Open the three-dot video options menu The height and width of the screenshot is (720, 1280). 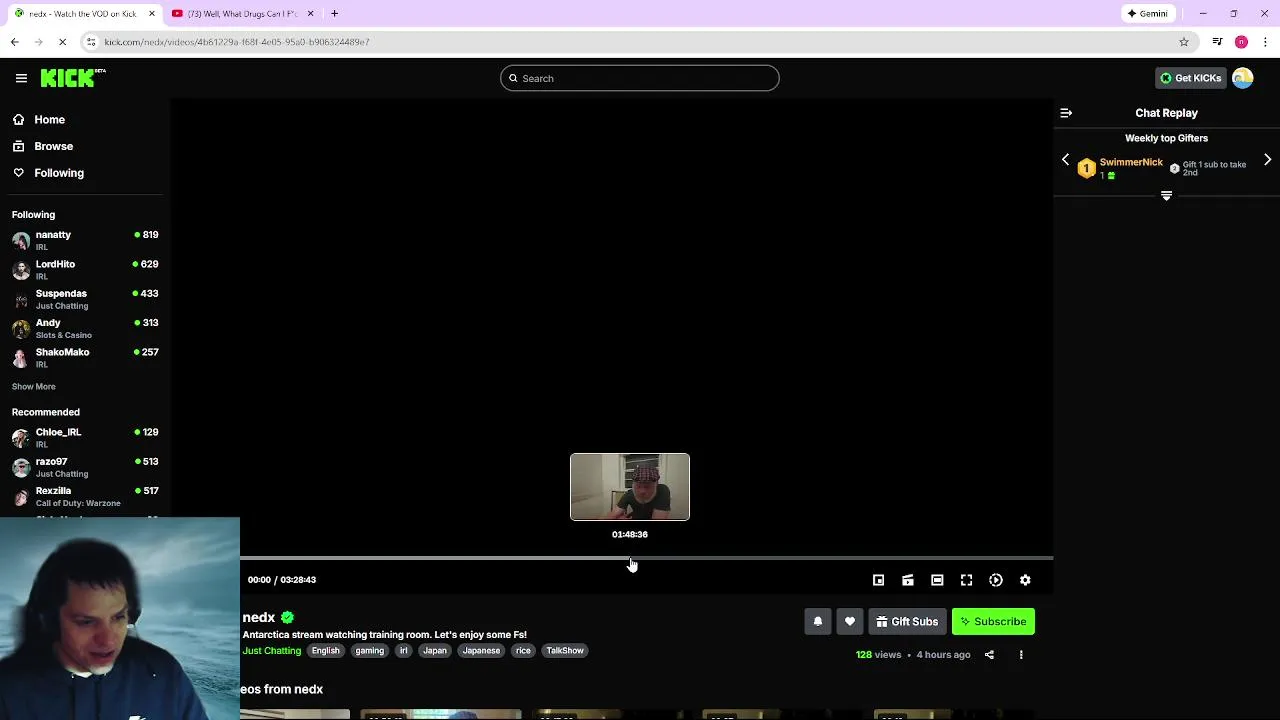pos(1021,655)
